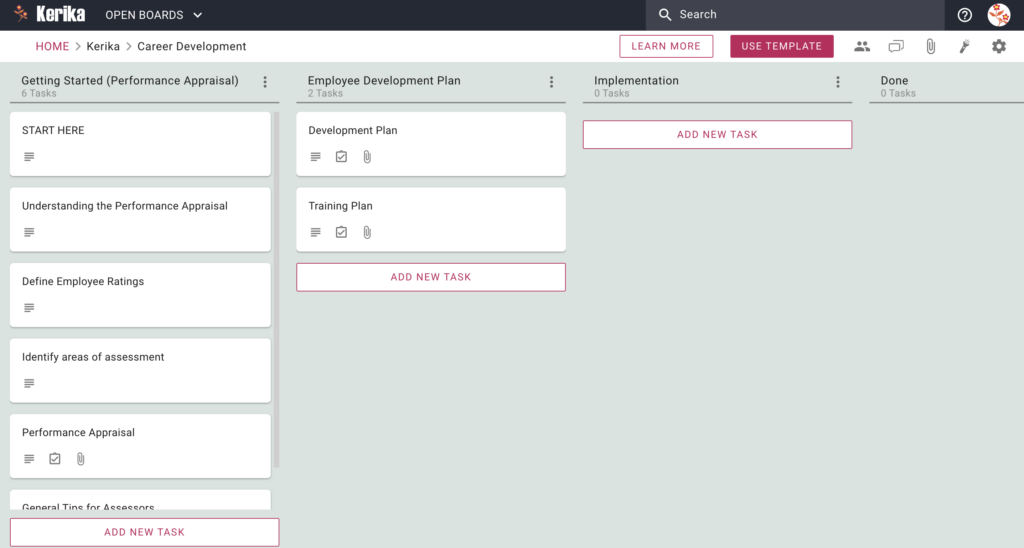This screenshot has width=1024, height=548.
Task: Click the Kerika logo icon
Action: 21,14
